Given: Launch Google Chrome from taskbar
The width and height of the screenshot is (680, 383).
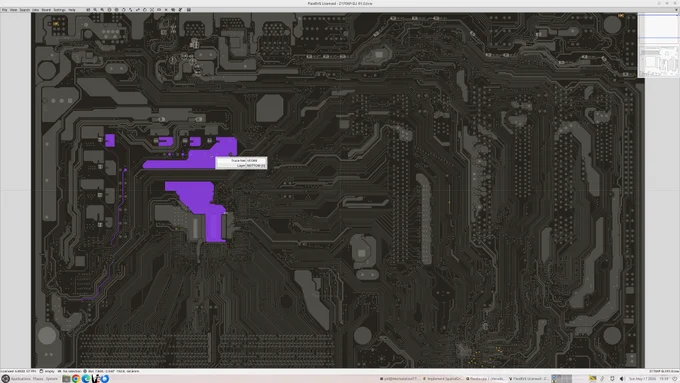Looking at the screenshot, I should tap(76, 379).
